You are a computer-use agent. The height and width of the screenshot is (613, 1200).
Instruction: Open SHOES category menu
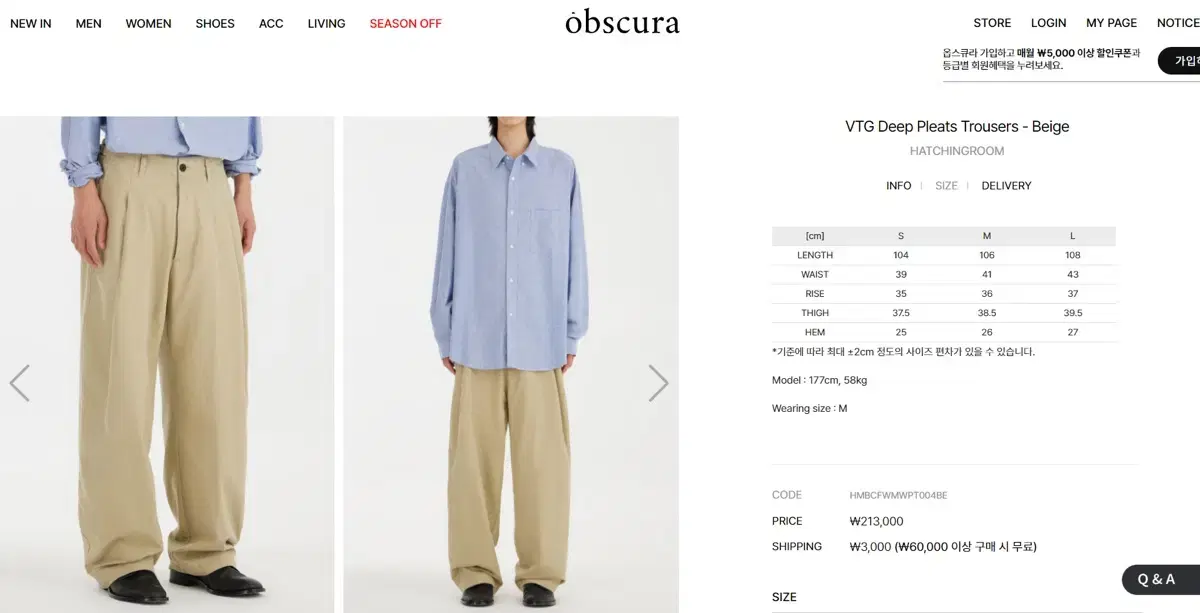point(215,23)
